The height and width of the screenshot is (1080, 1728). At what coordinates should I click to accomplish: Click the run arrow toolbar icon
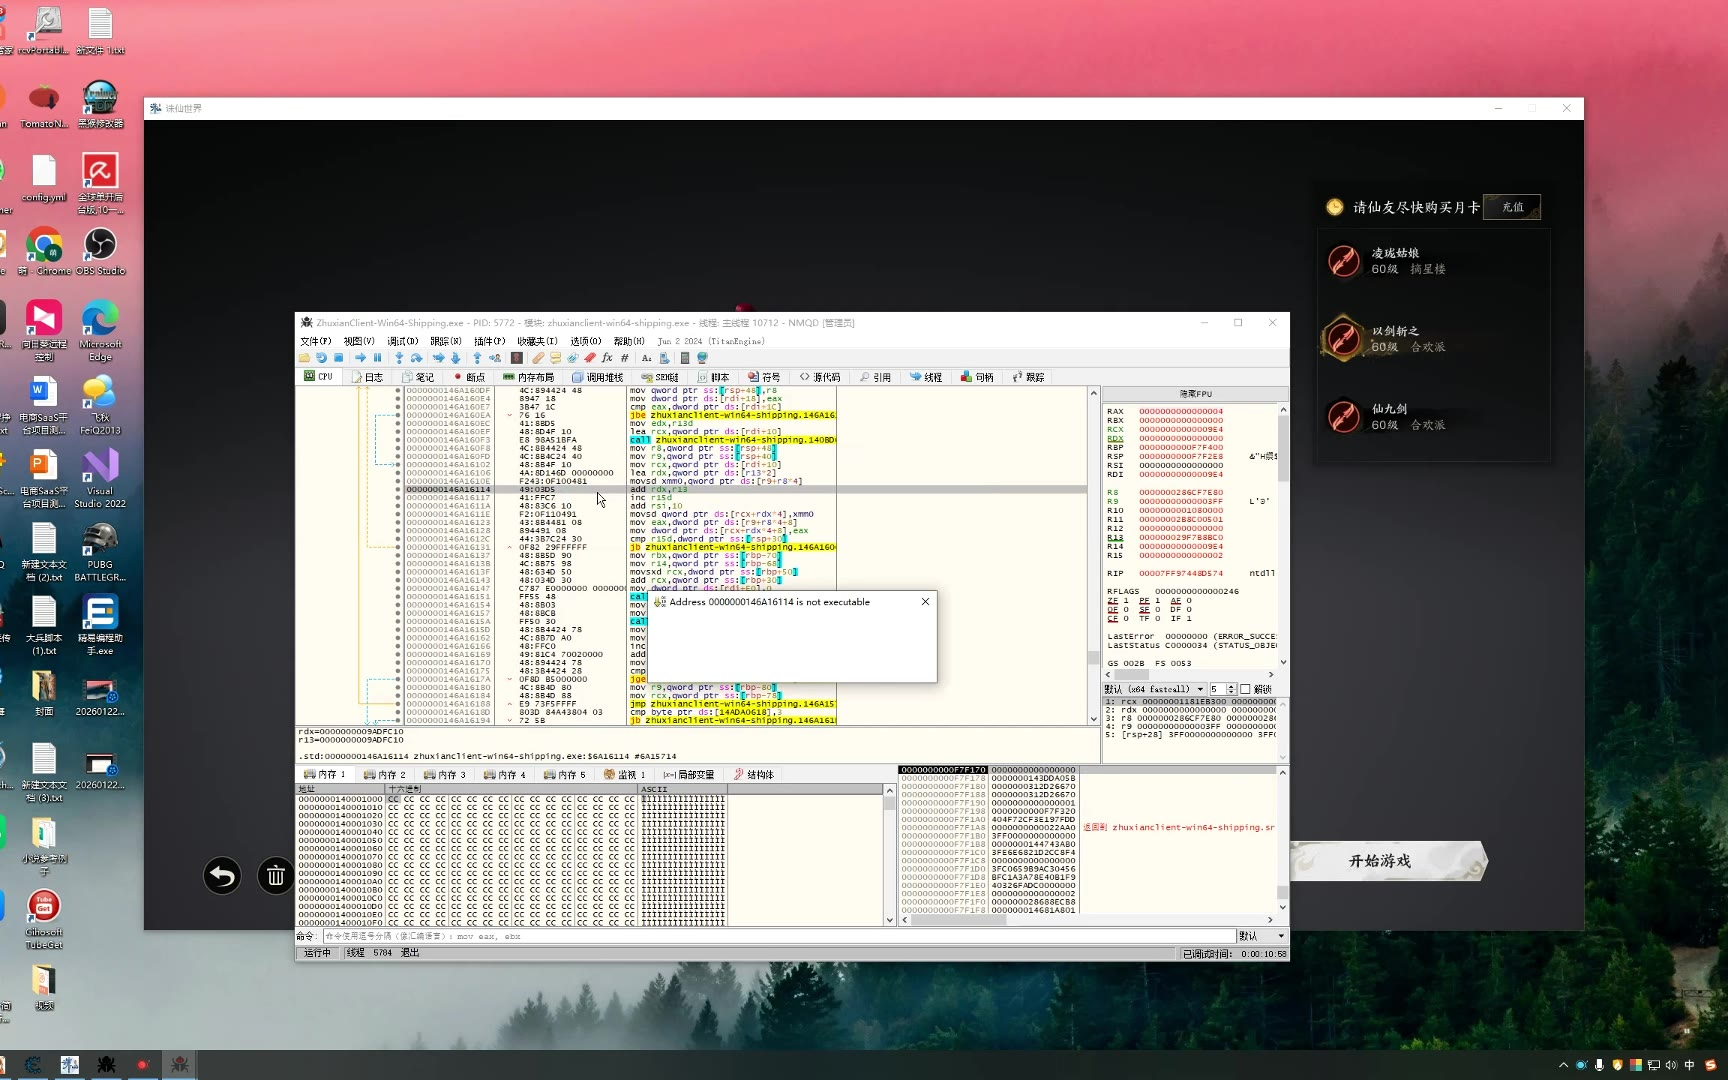coord(360,358)
